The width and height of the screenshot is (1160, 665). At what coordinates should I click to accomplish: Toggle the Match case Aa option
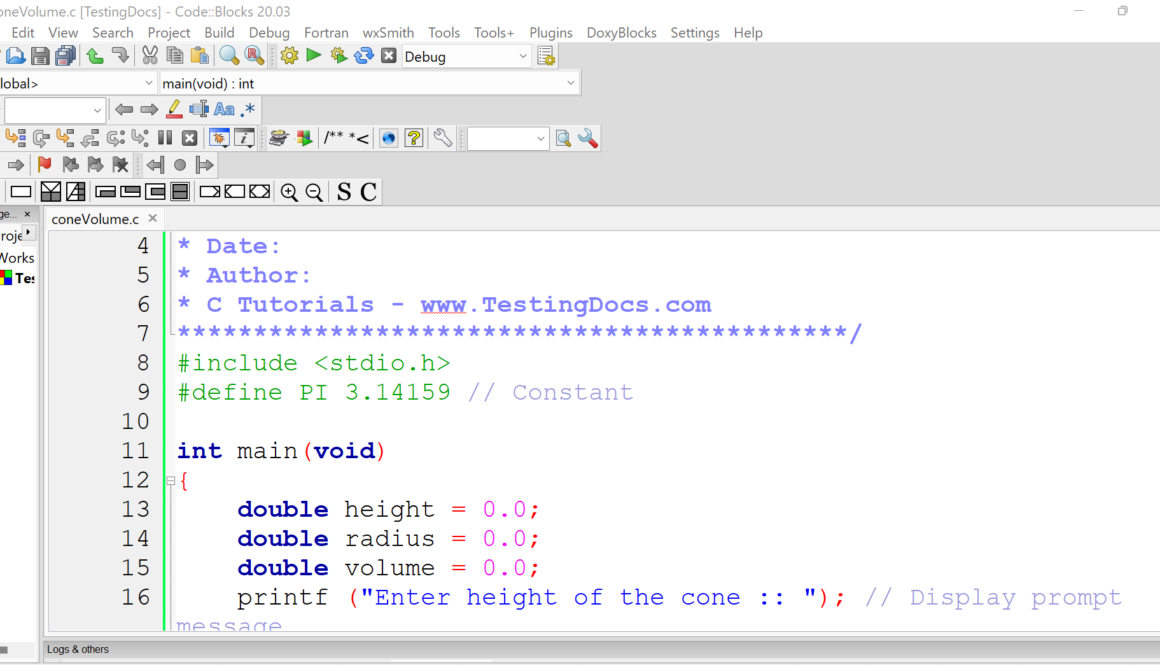pos(224,110)
